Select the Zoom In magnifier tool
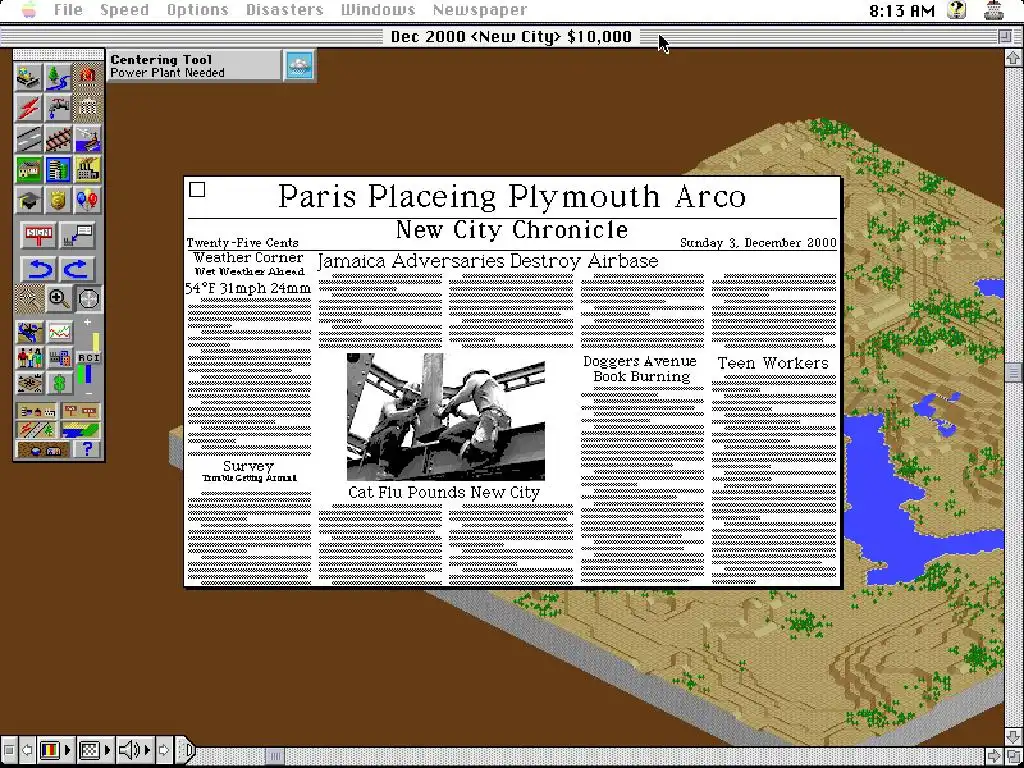1024x768 pixels. (58, 299)
